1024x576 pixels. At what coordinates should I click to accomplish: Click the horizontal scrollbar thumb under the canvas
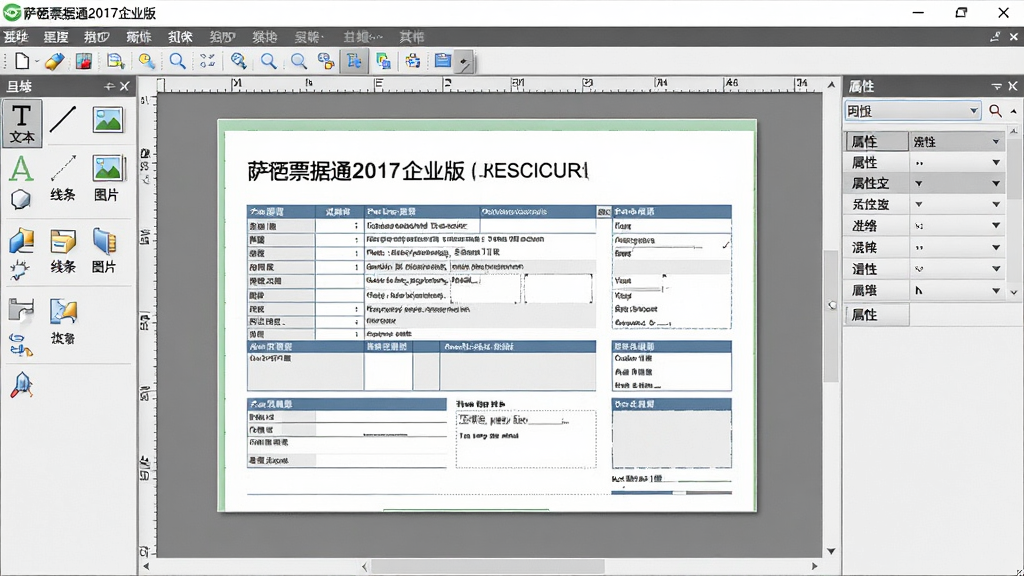tap(488, 566)
